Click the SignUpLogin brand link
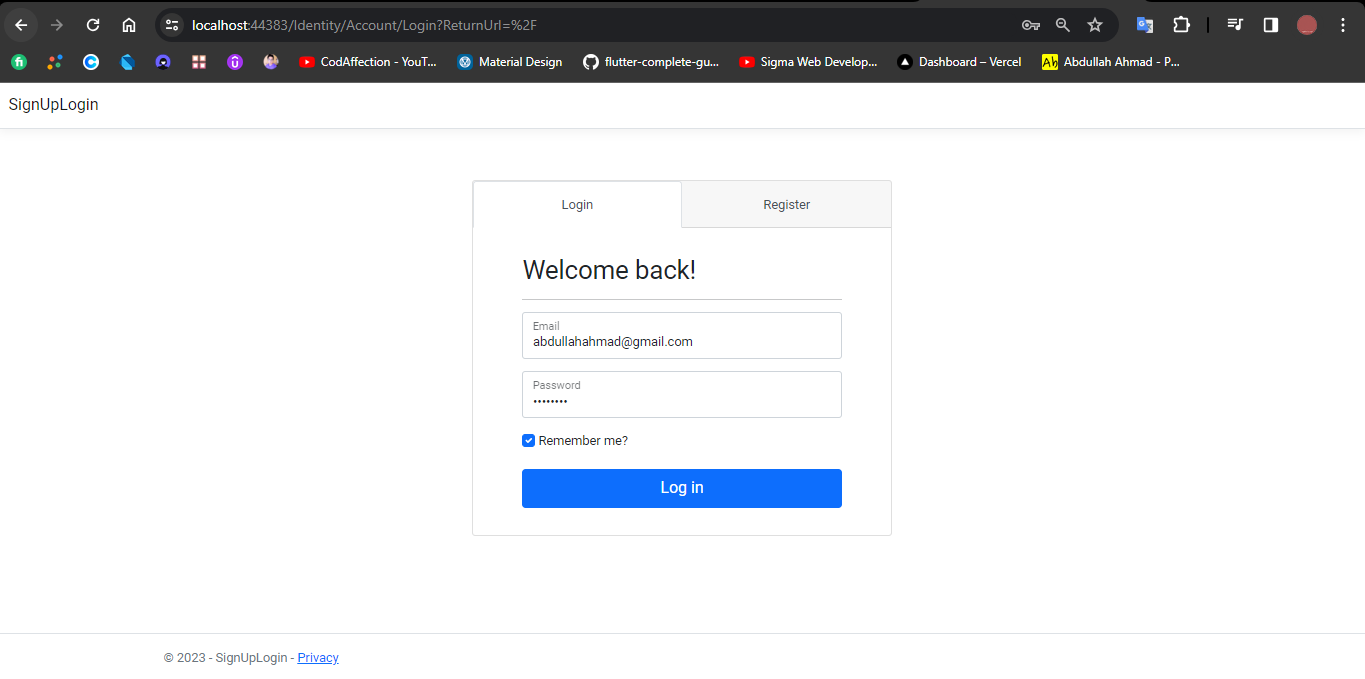Viewport: 1365px width, 679px height. (x=53, y=104)
